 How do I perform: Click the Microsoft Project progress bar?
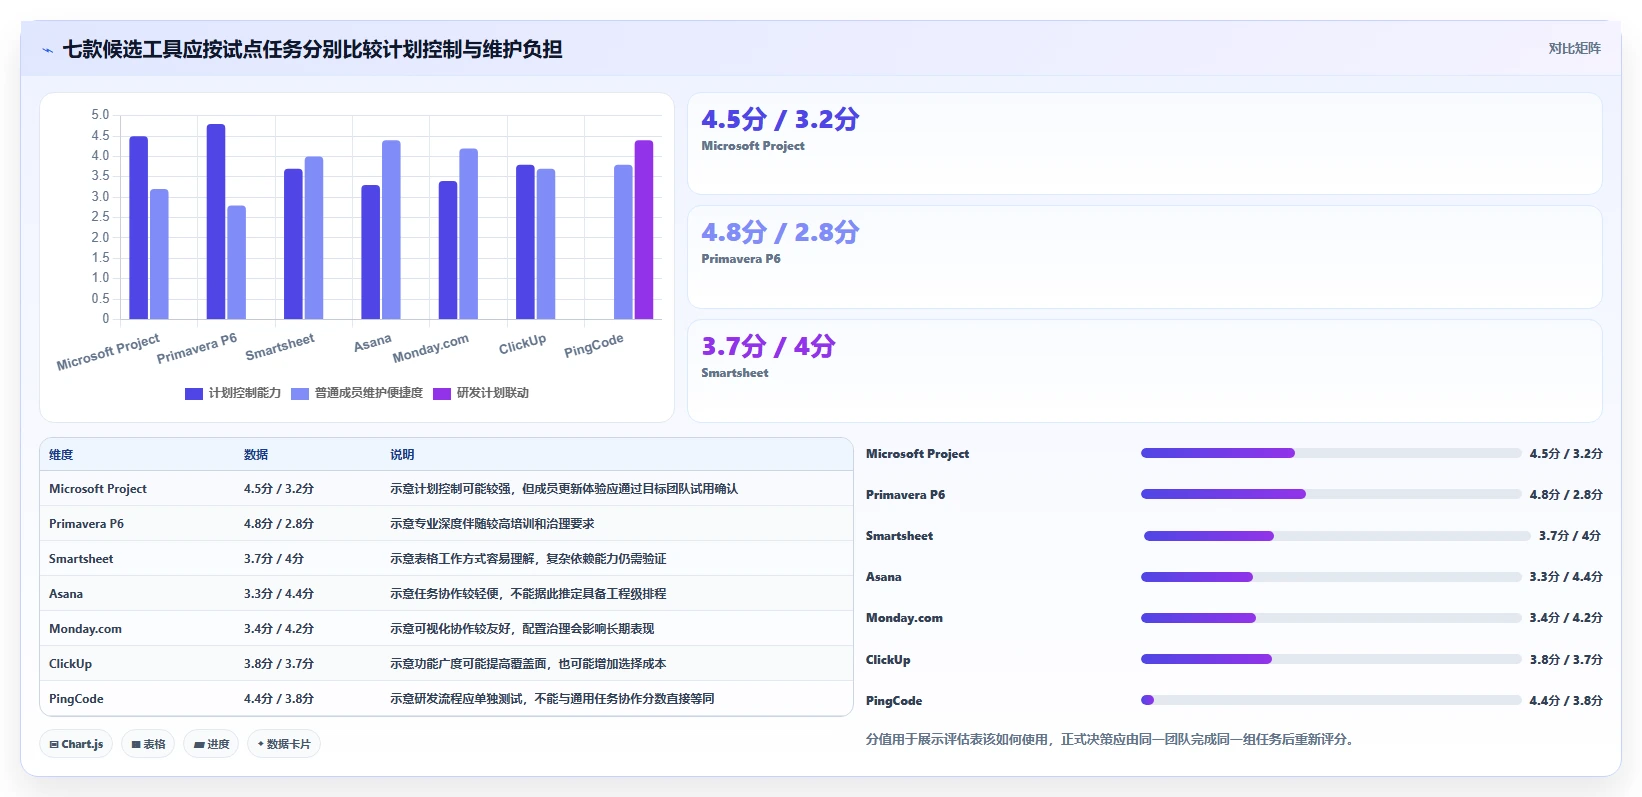[x=1331, y=453]
